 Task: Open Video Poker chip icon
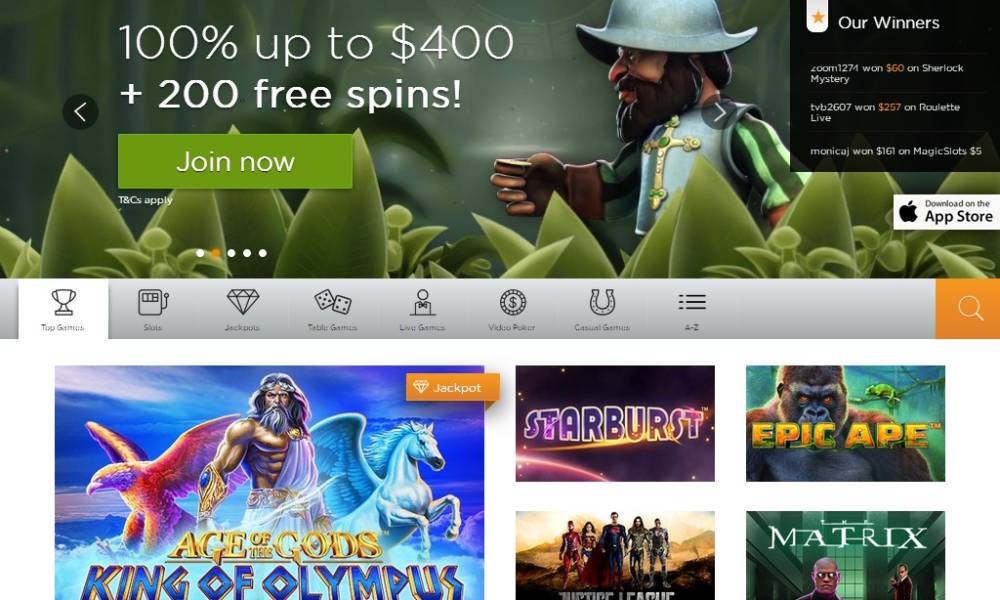pyautogui.click(x=512, y=302)
